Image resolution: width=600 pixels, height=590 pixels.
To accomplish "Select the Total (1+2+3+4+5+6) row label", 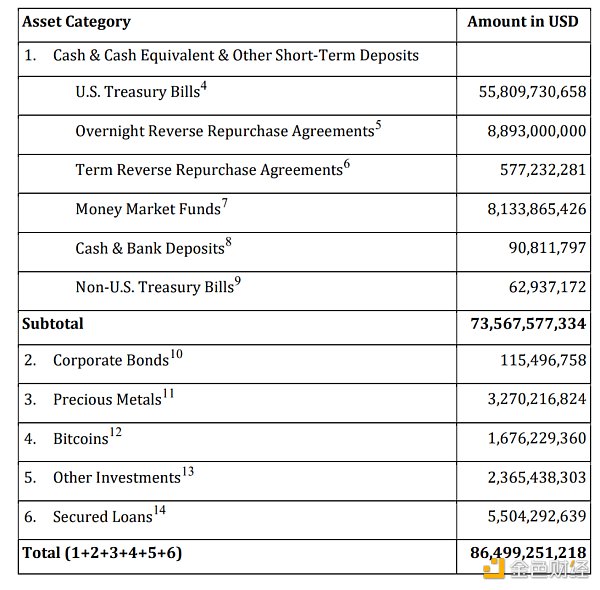I will click(102, 551).
